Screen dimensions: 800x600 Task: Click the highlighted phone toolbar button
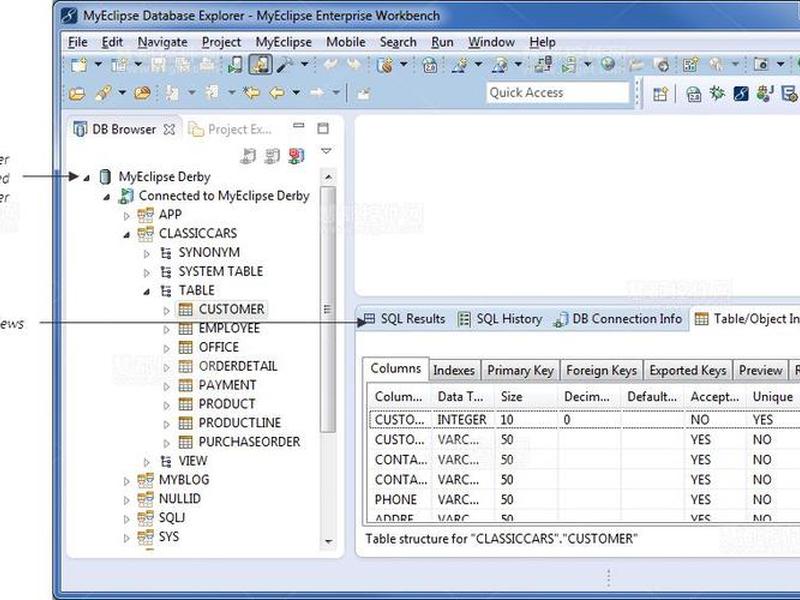click(x=260, y=65)
